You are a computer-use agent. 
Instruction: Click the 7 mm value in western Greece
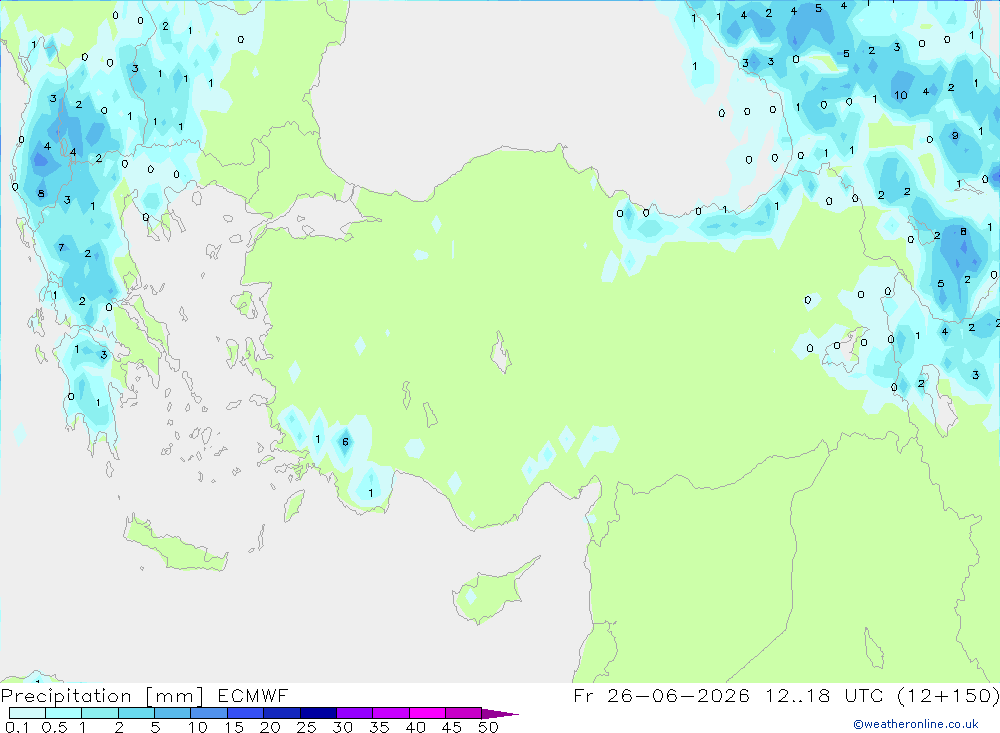coord(61,247)
